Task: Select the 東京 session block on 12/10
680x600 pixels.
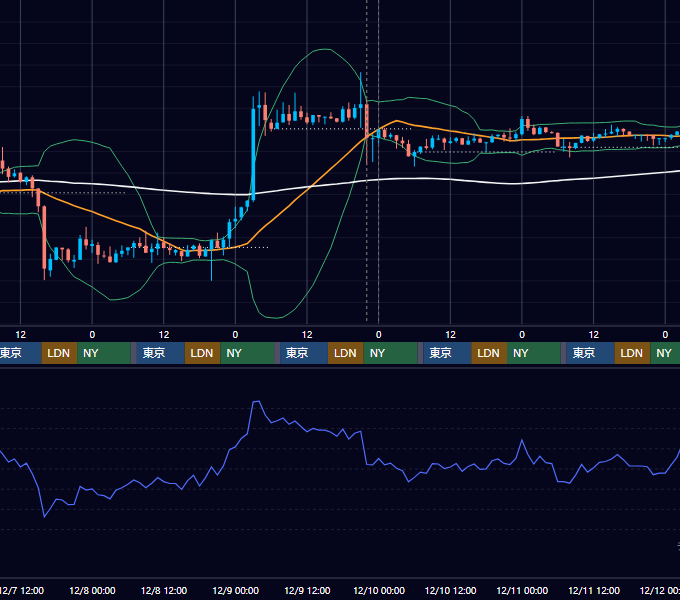Action: [x=447, y=353]
